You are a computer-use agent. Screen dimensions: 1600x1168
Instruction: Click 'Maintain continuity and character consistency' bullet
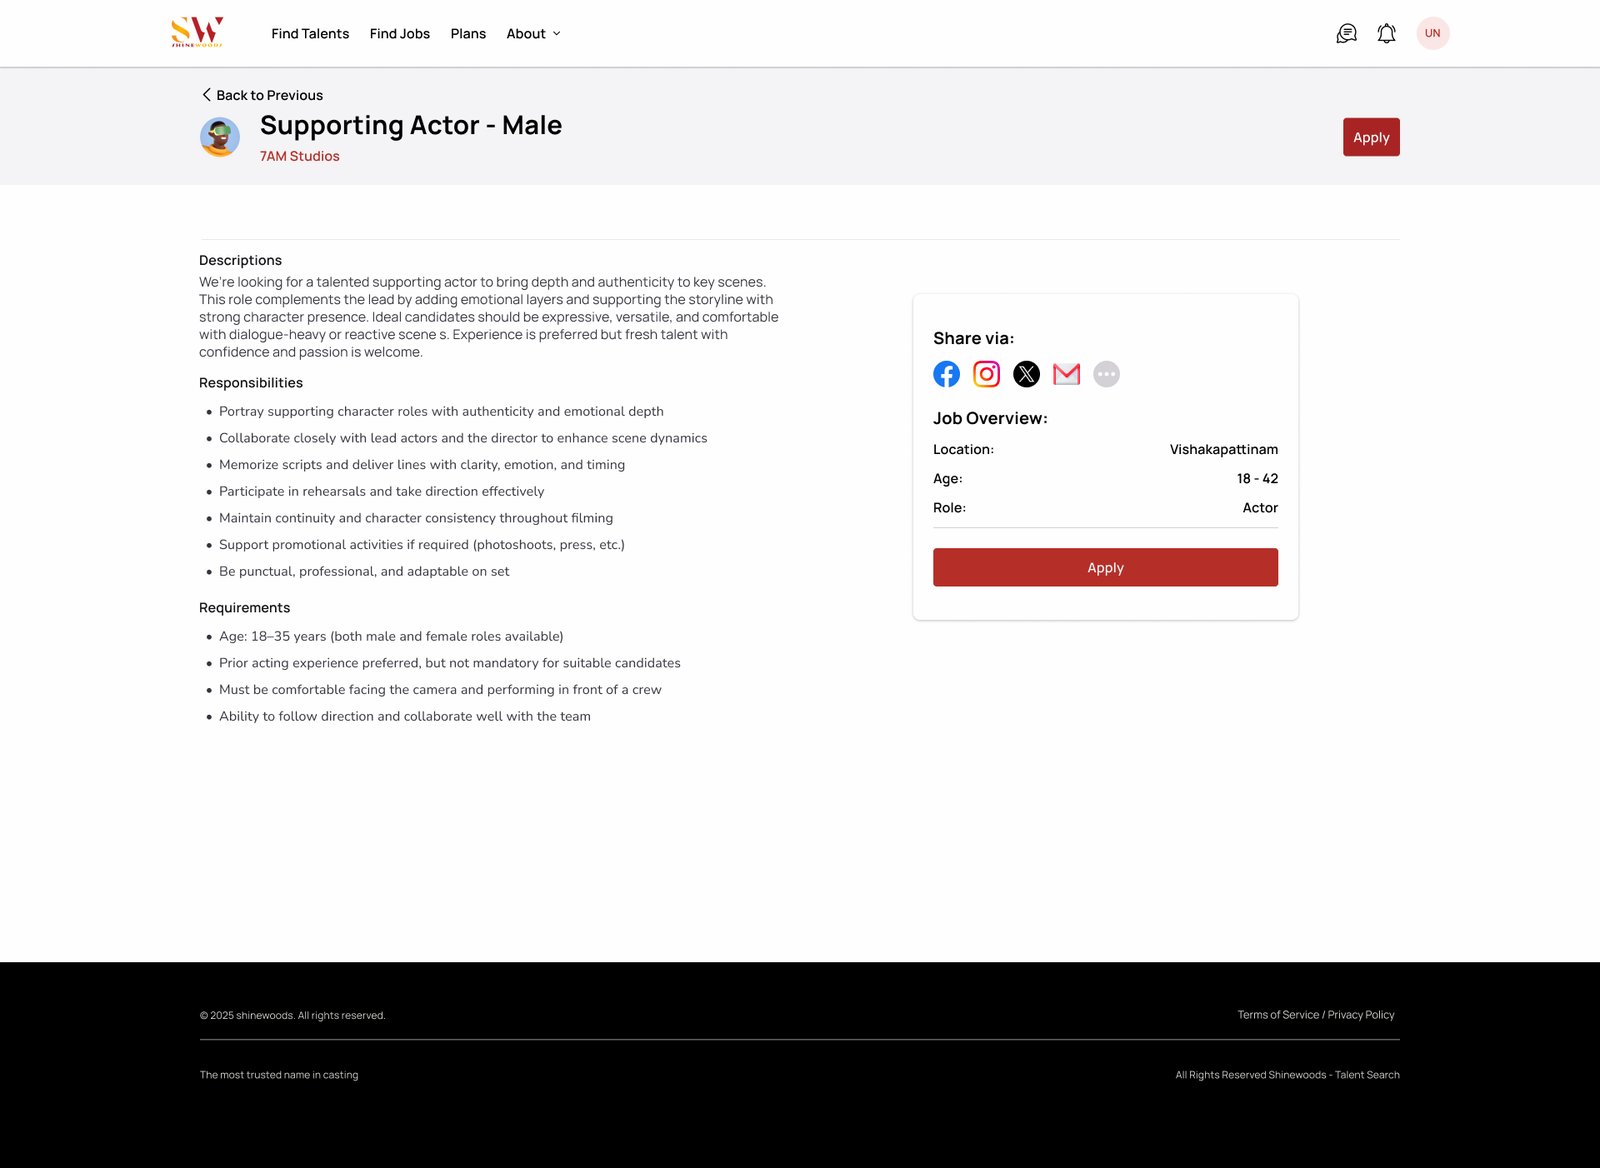click(x=416, y=518)
